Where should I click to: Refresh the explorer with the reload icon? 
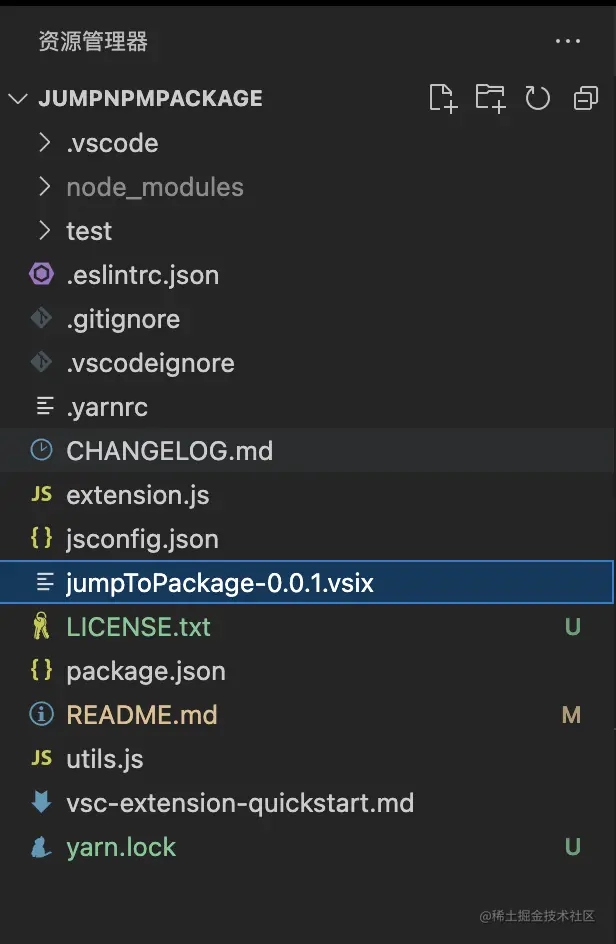click(x=537, y=98)
